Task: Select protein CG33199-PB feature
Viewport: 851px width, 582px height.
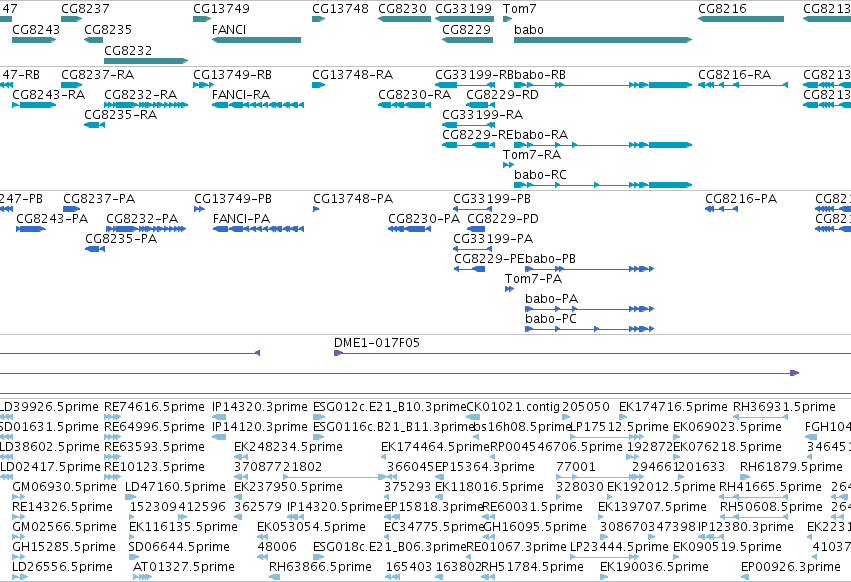Action: click(472, 209)
